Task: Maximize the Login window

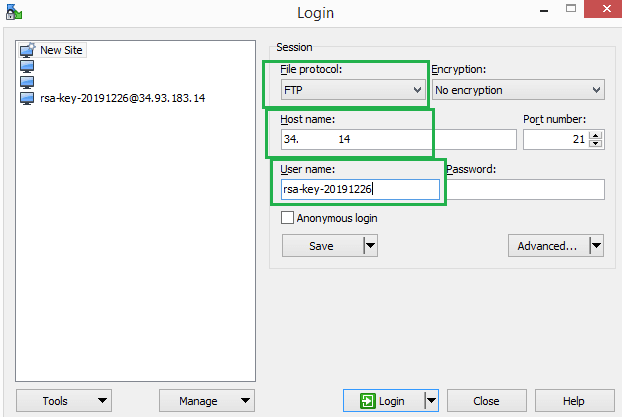Action: pyautogui.click(x=571, y=9)
